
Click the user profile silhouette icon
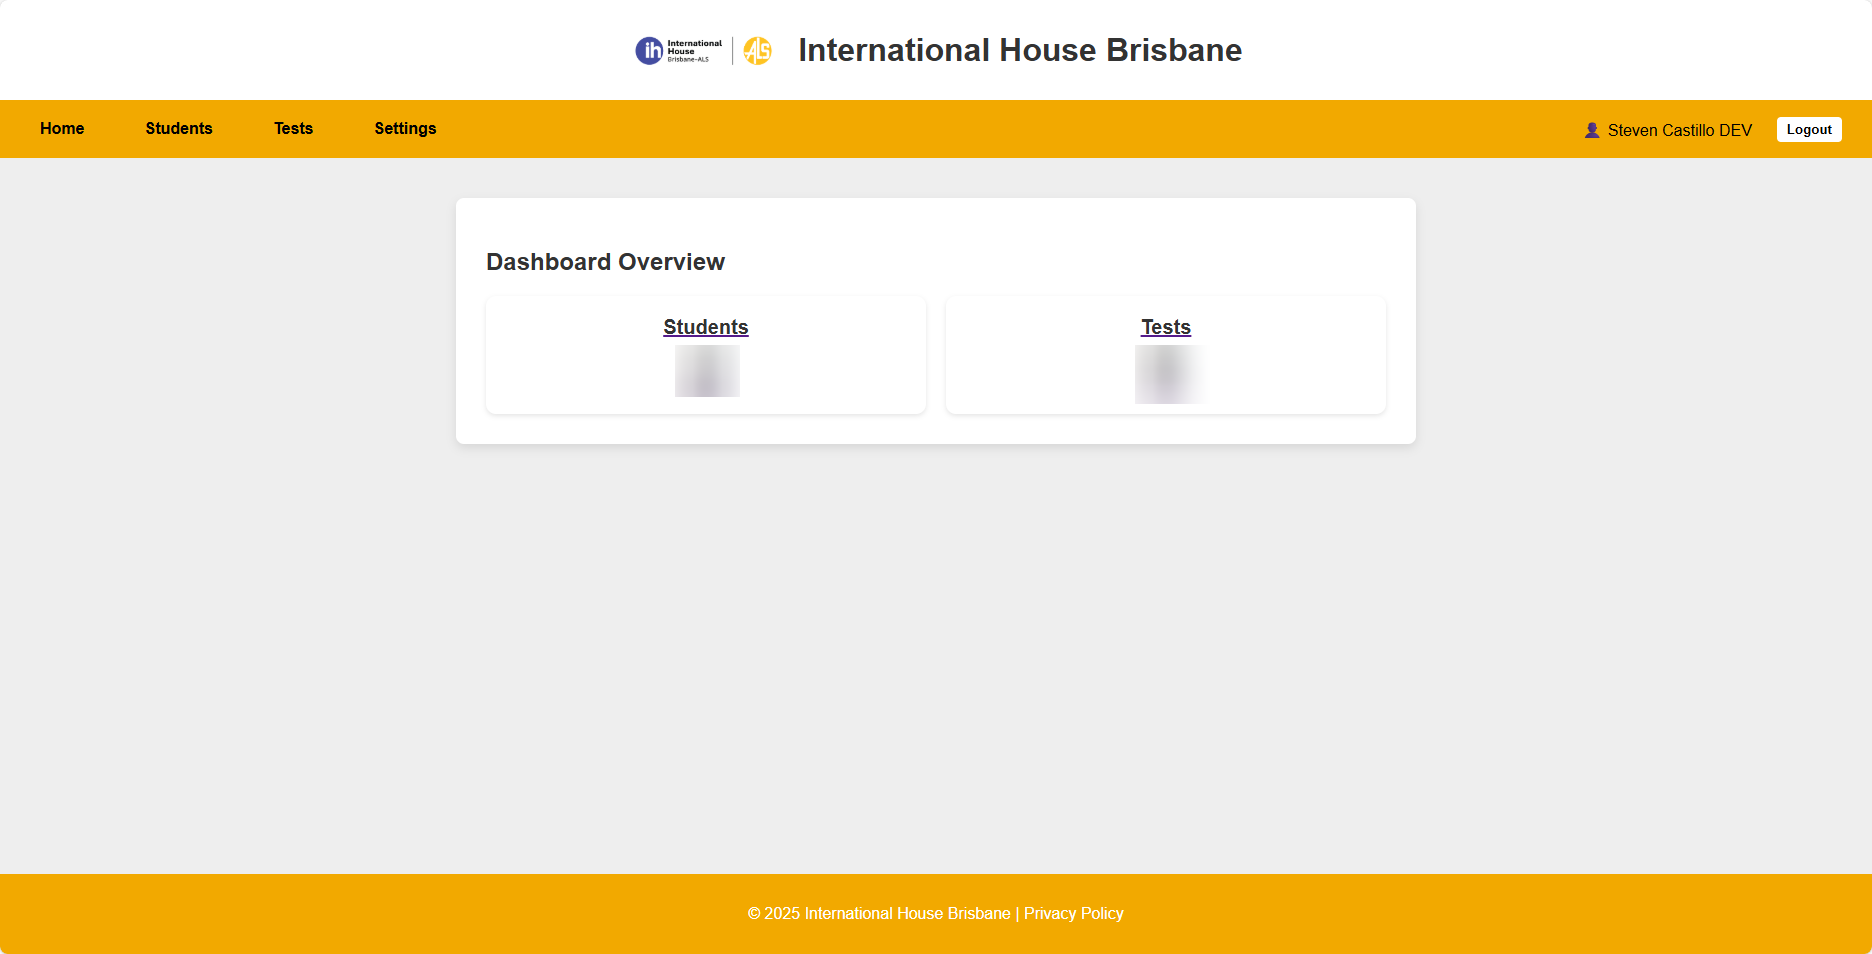[x=1592, y=130]
